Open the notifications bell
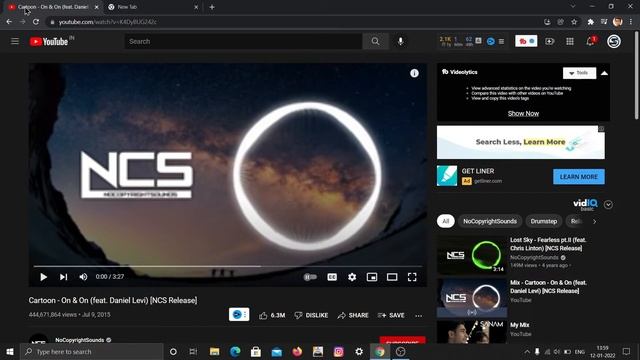Viewport: 640px width, 360px height. point(590,41)
